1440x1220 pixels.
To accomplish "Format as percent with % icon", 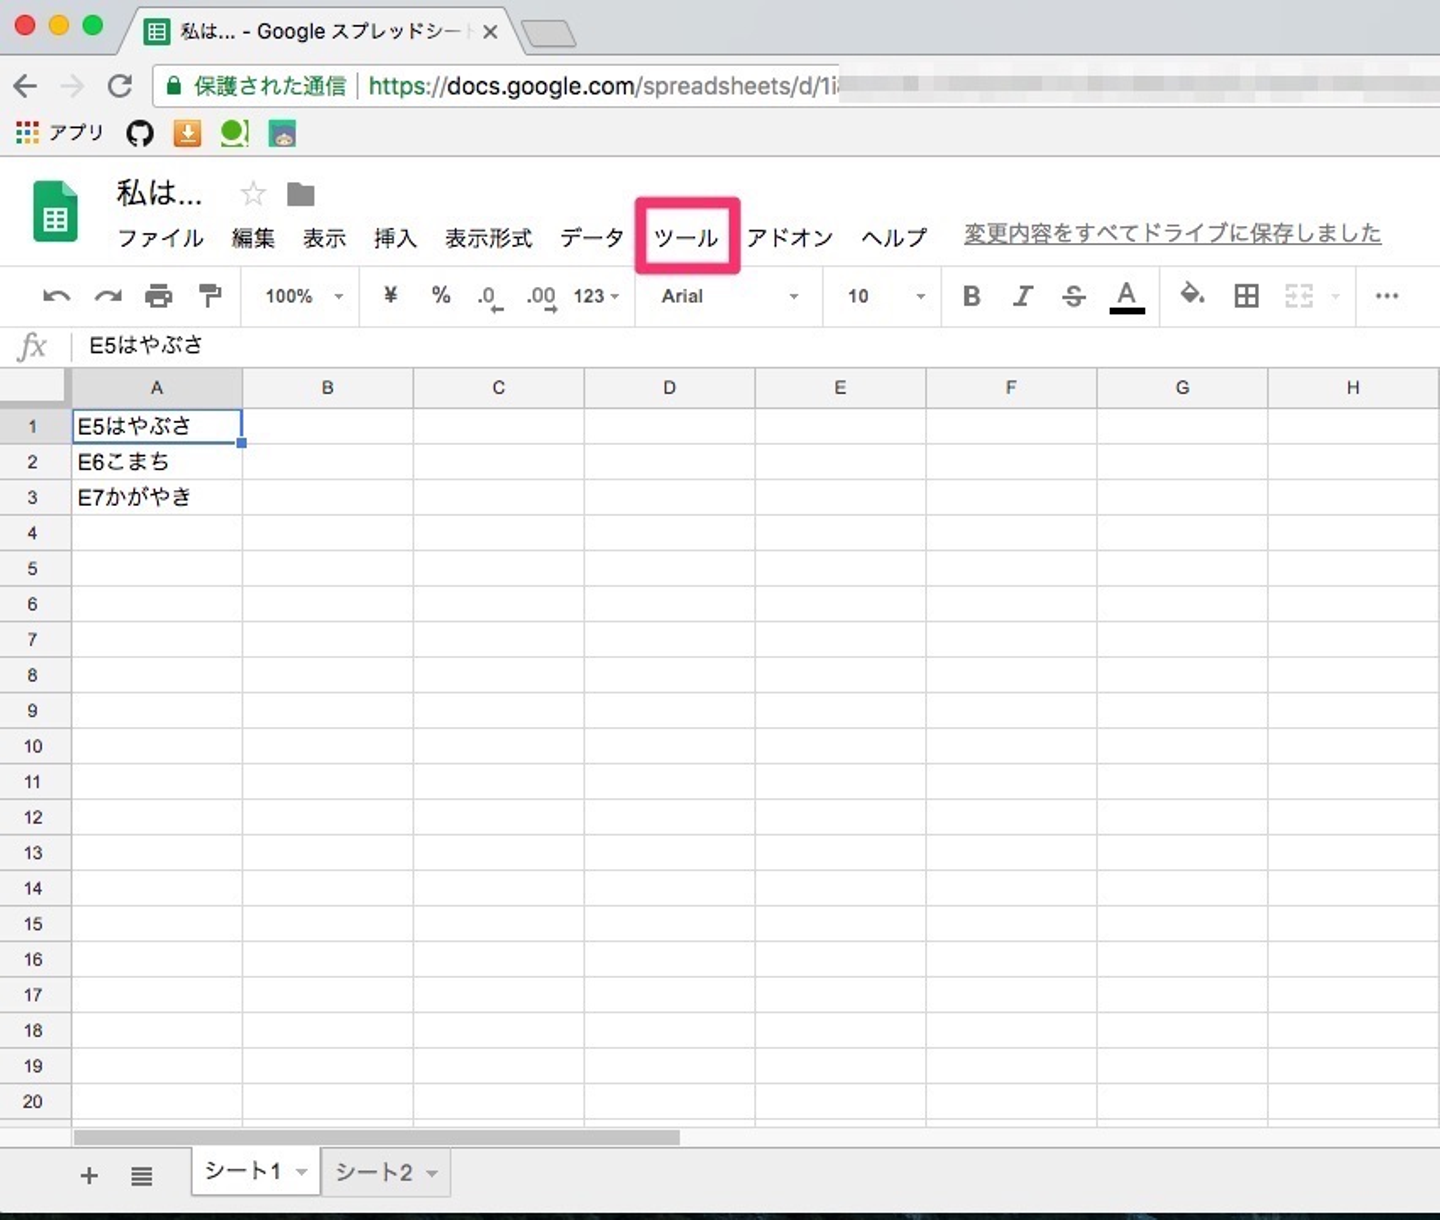I will pos(441,295).
